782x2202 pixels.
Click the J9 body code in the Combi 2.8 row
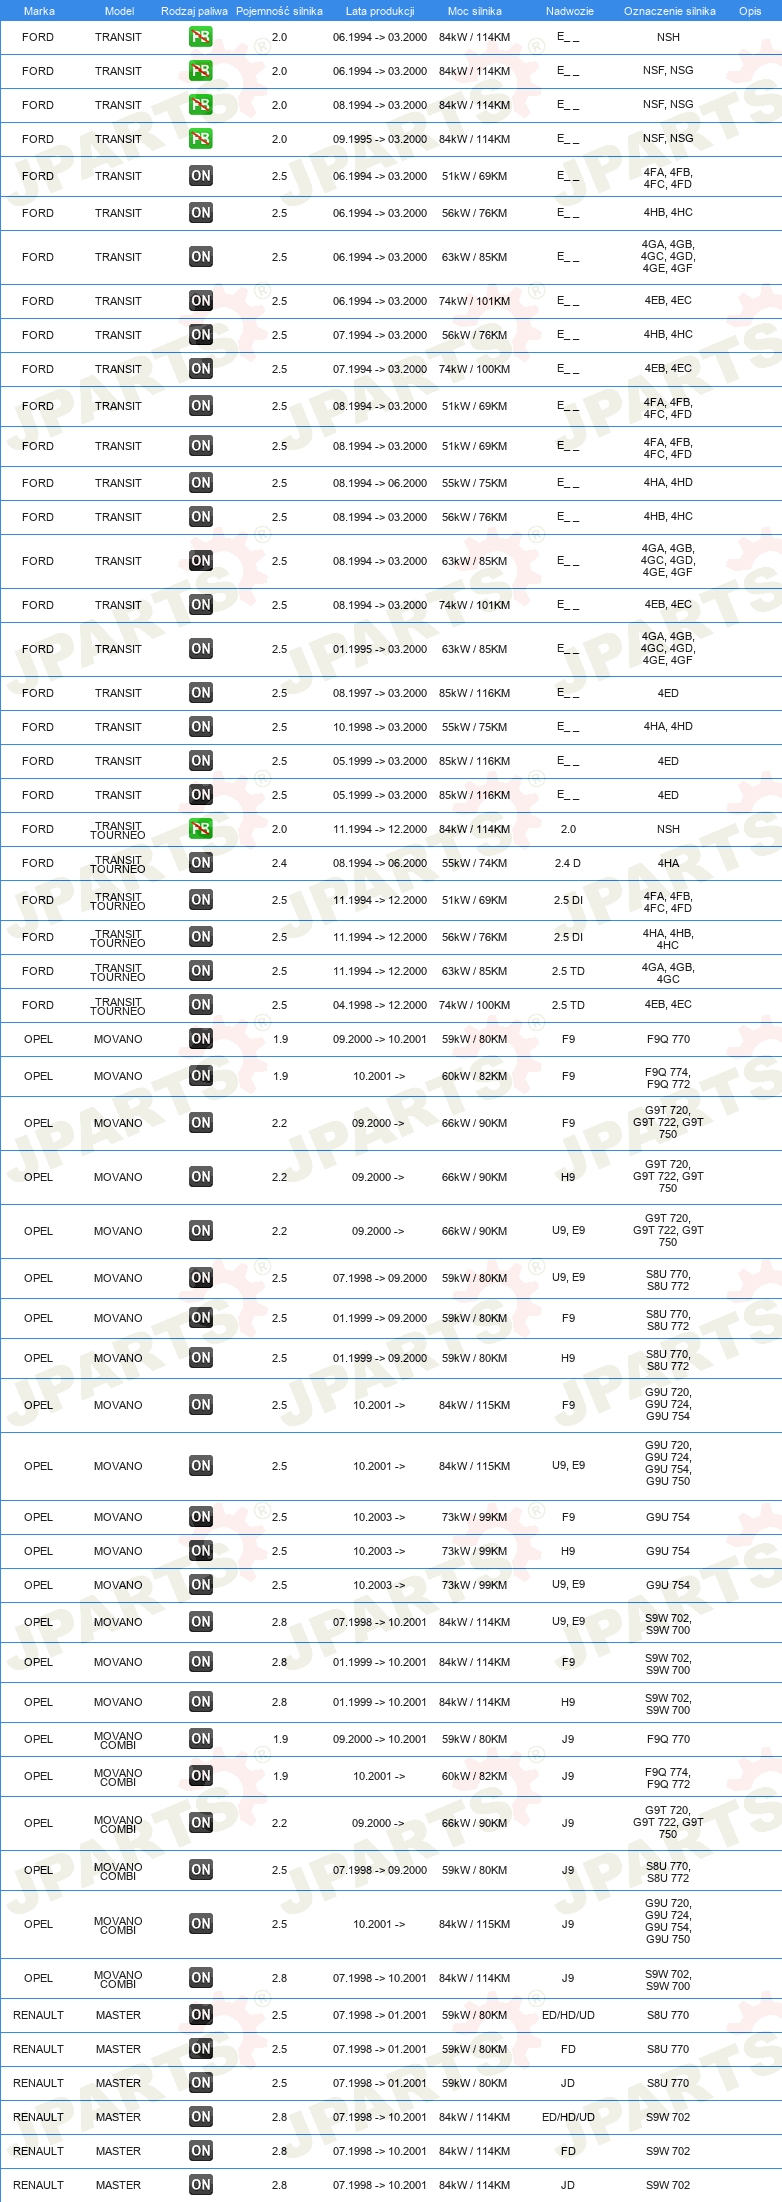[568, 1977]
